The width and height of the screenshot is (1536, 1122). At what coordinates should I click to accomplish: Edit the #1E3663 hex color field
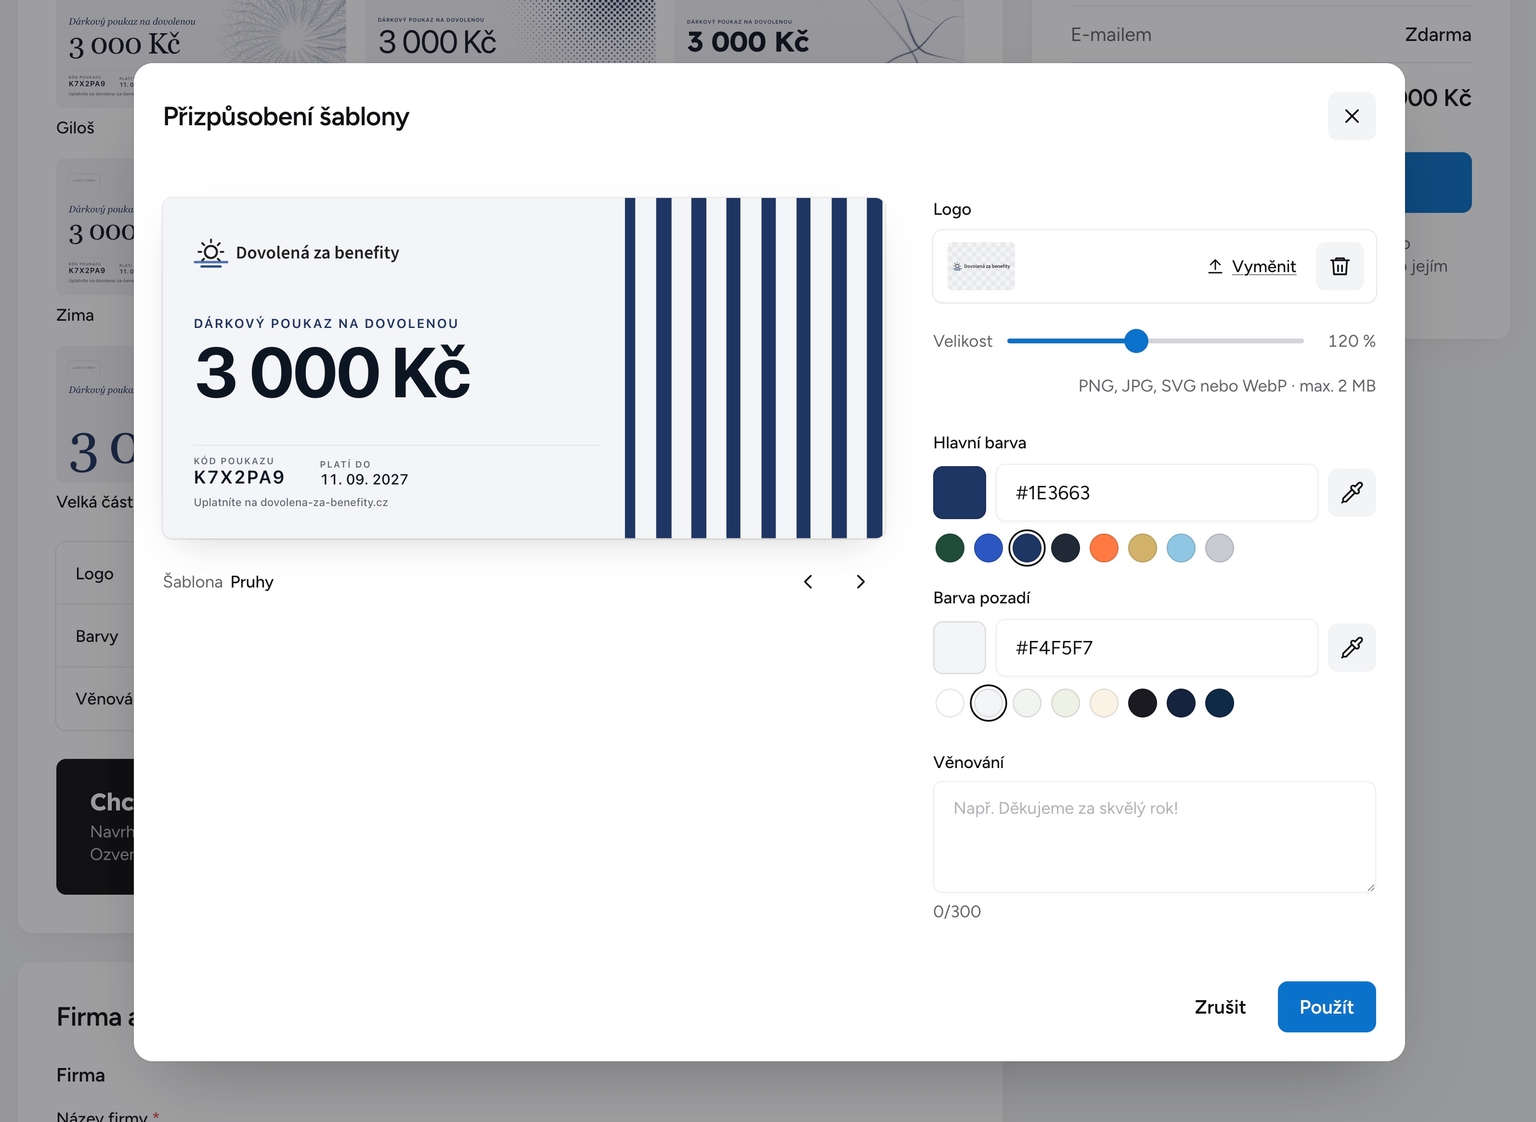point(1156,492)
